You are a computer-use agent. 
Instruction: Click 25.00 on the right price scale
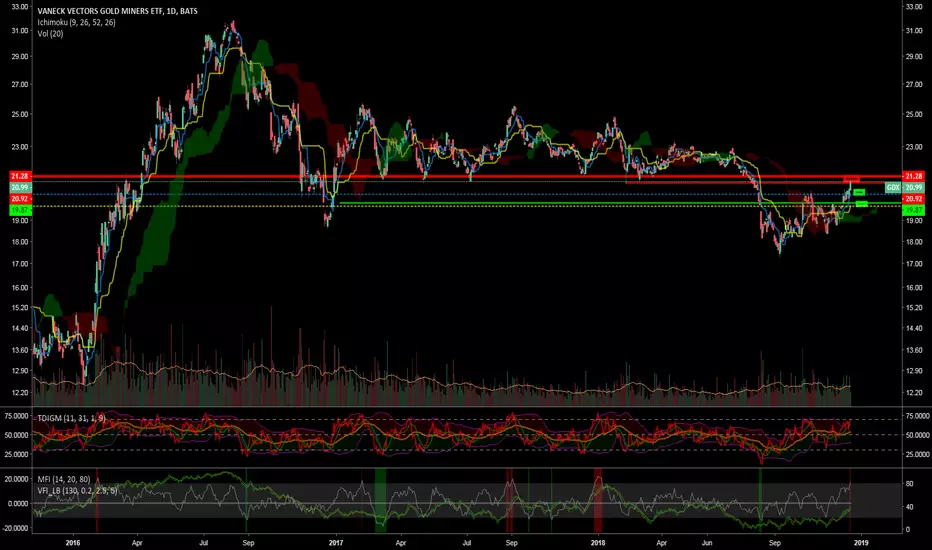point(914,114)
